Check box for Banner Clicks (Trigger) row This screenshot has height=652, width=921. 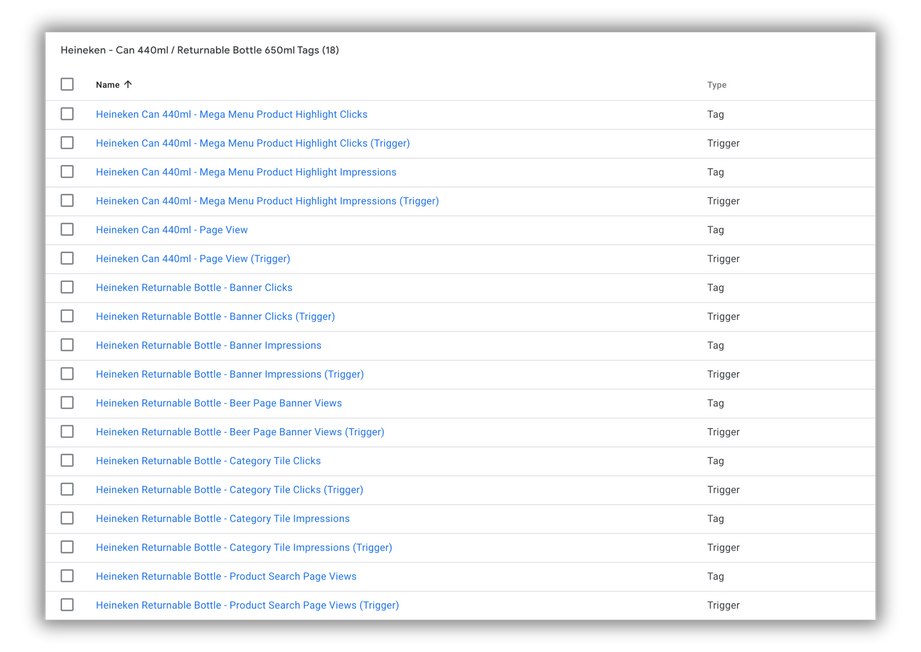tap(67, 316)
